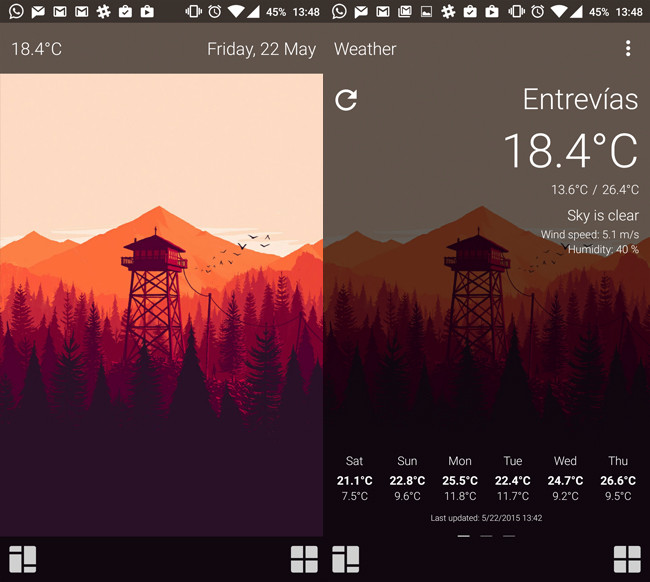Tap the Sky is clear description
This screenshot has height=582, width=650.
click(603, 216)
